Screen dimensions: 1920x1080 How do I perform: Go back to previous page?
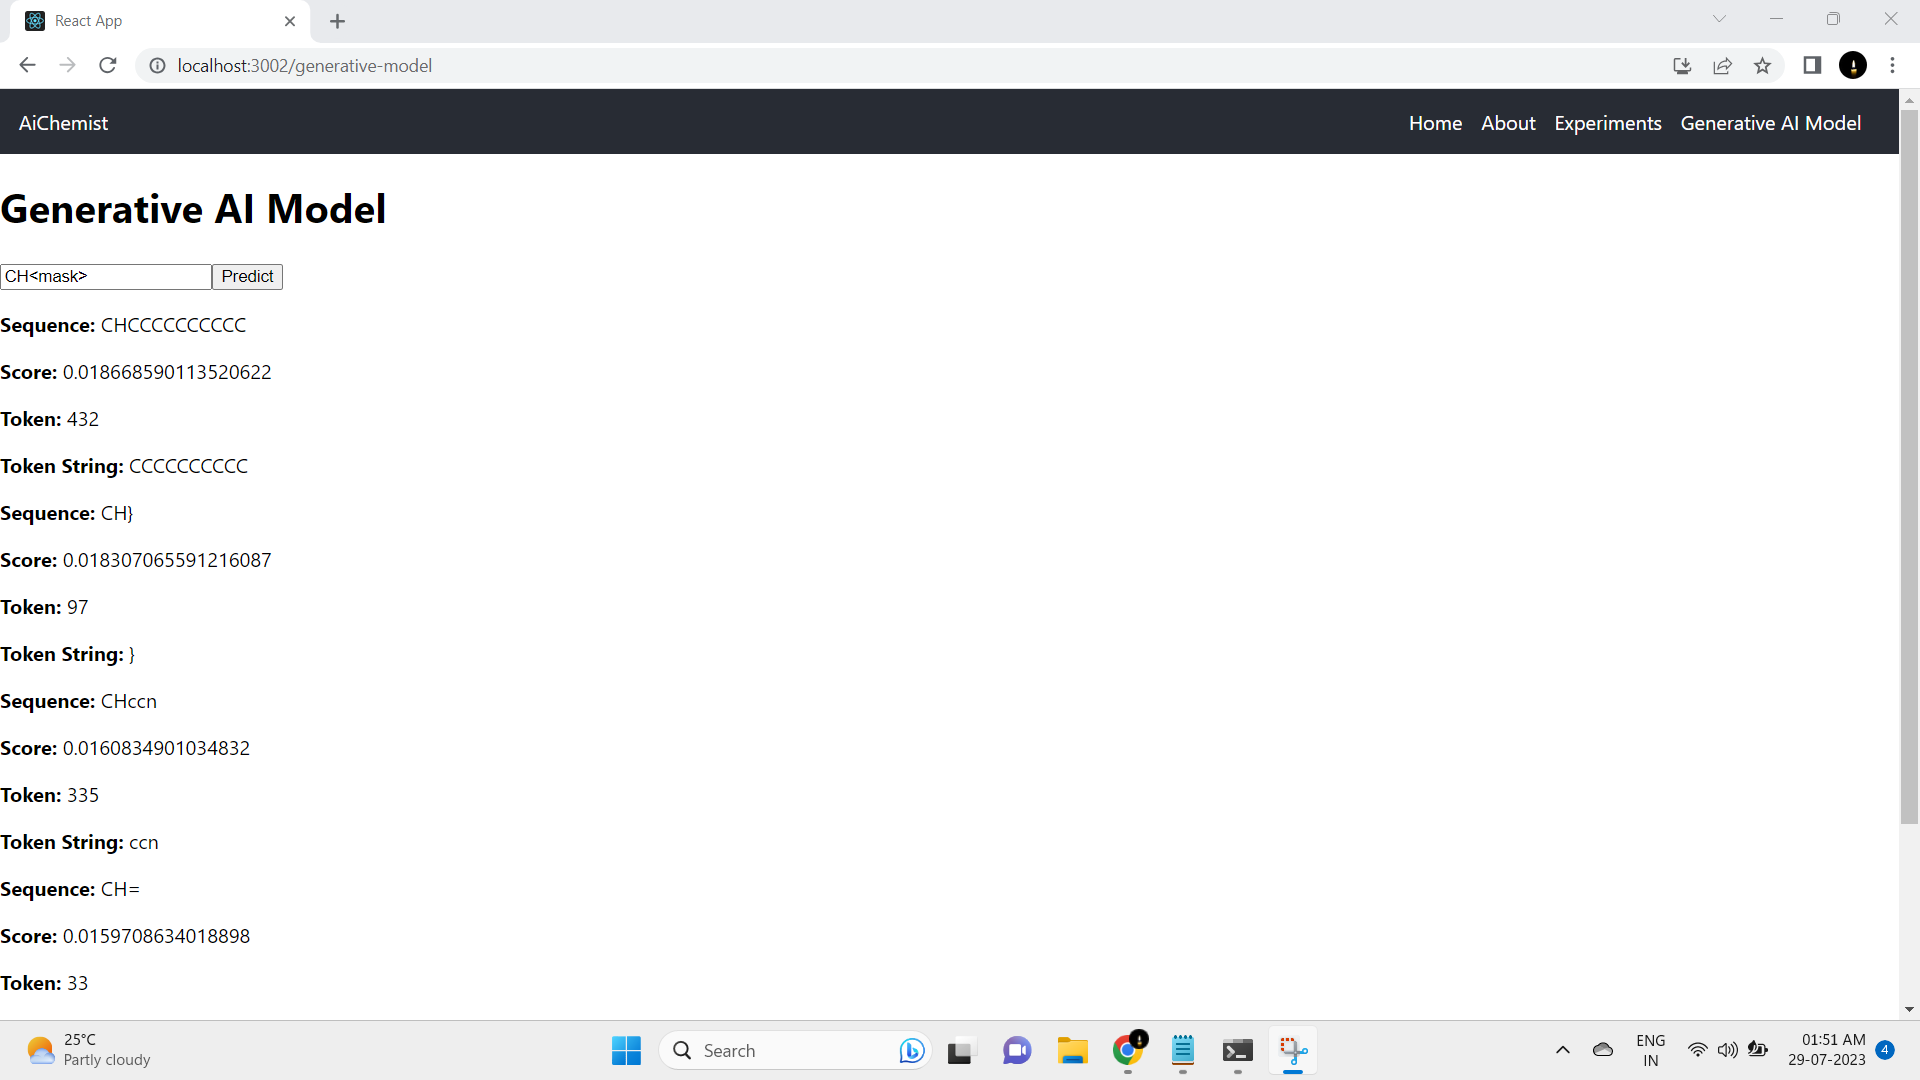(27, 66)
